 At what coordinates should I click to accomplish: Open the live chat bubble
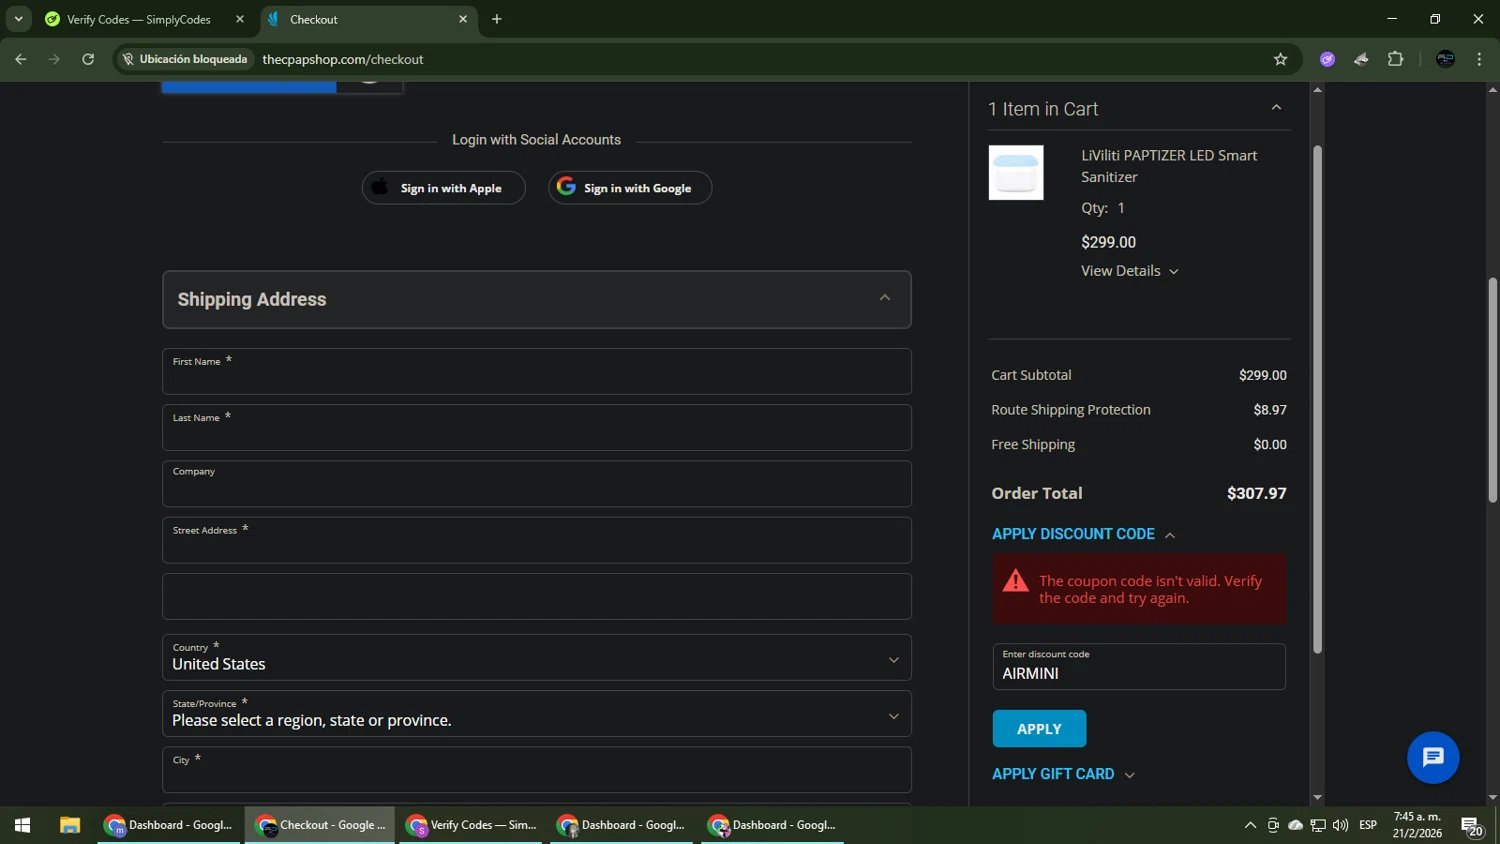coord(1433,758)
